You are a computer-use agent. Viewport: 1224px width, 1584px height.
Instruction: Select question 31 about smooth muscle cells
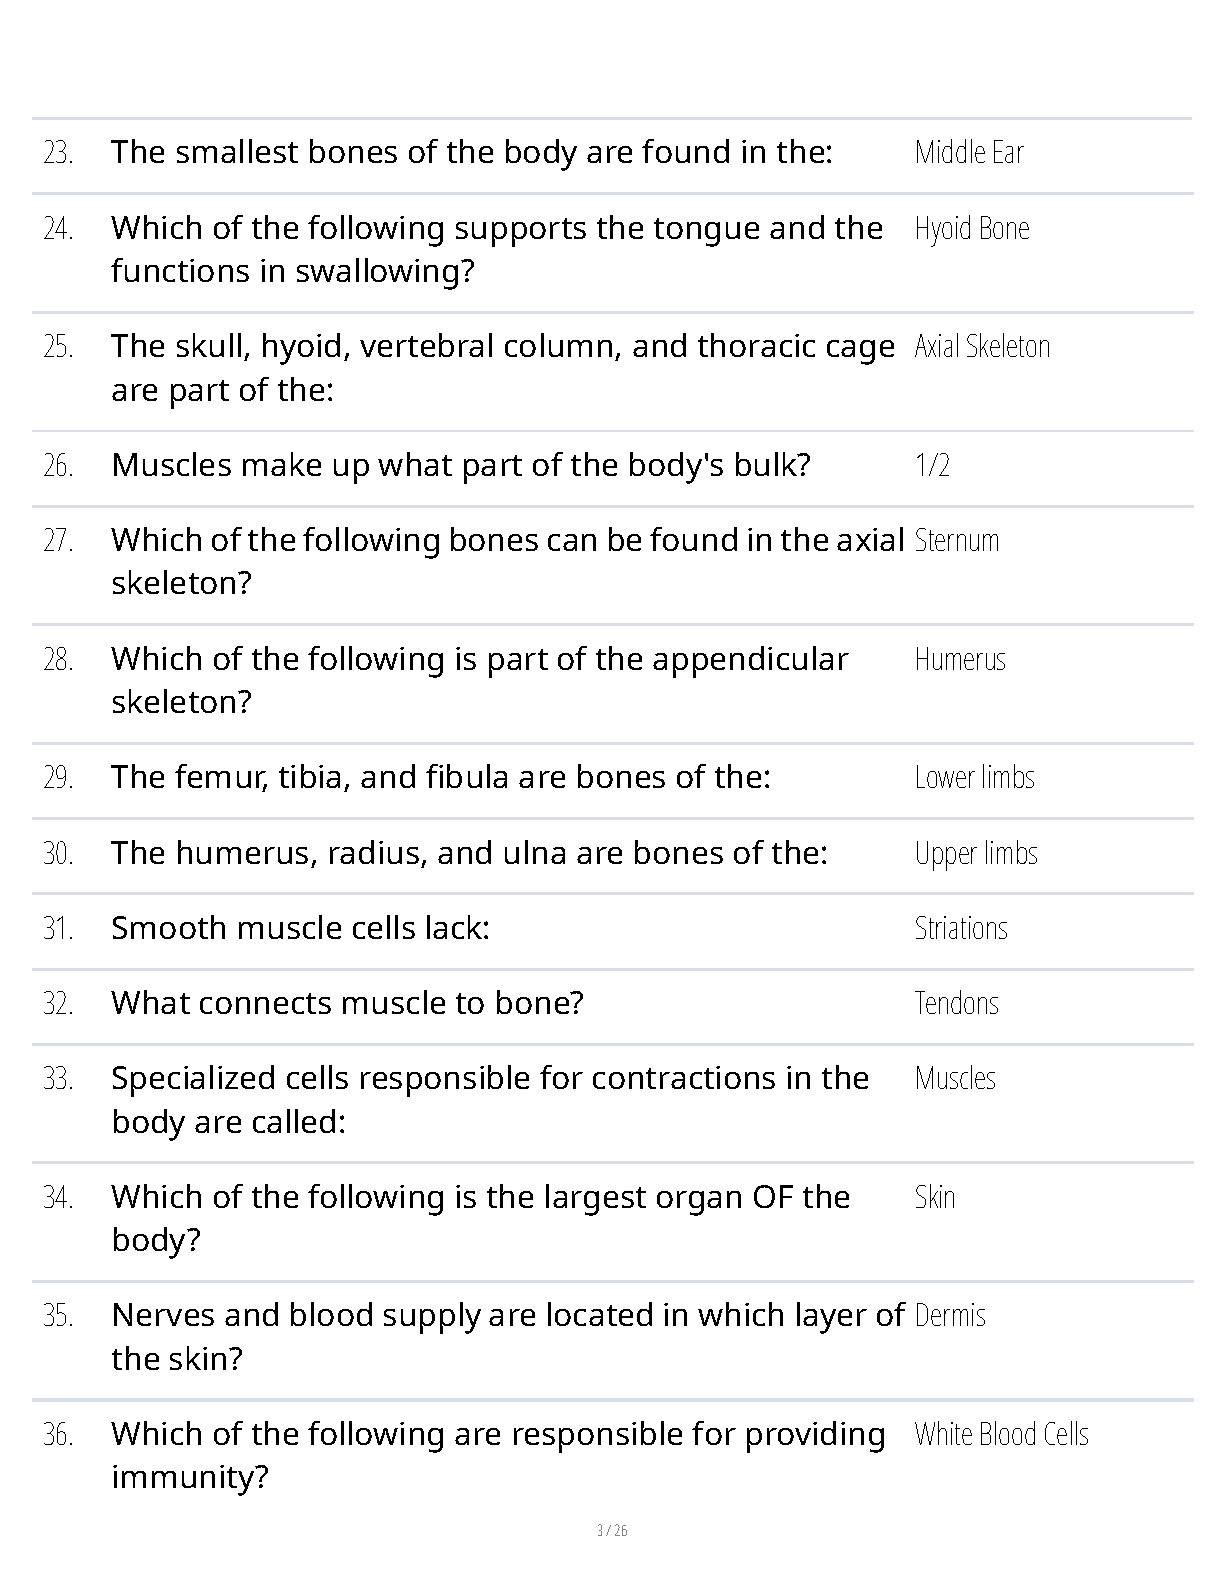click(300, 928)
